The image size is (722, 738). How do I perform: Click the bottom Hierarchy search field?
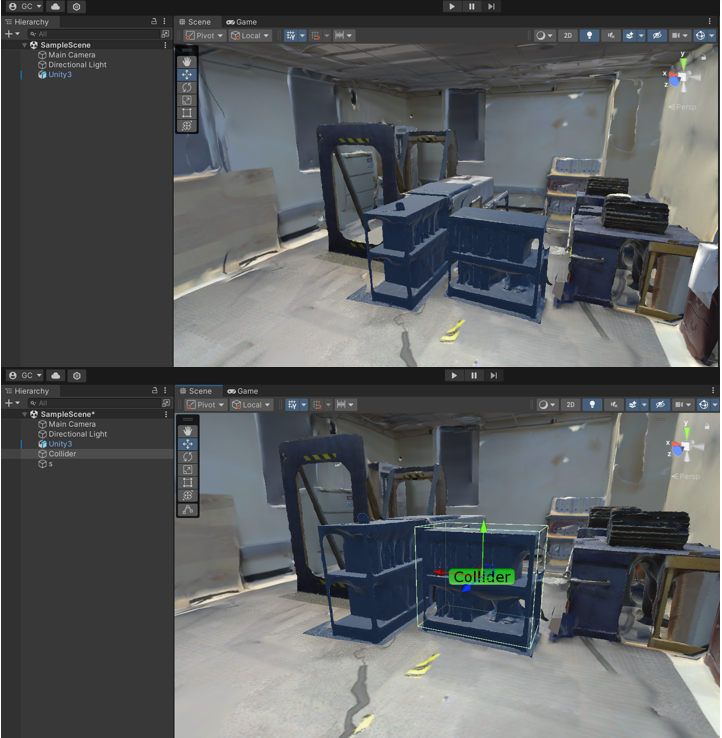click(x=94, y=403)
